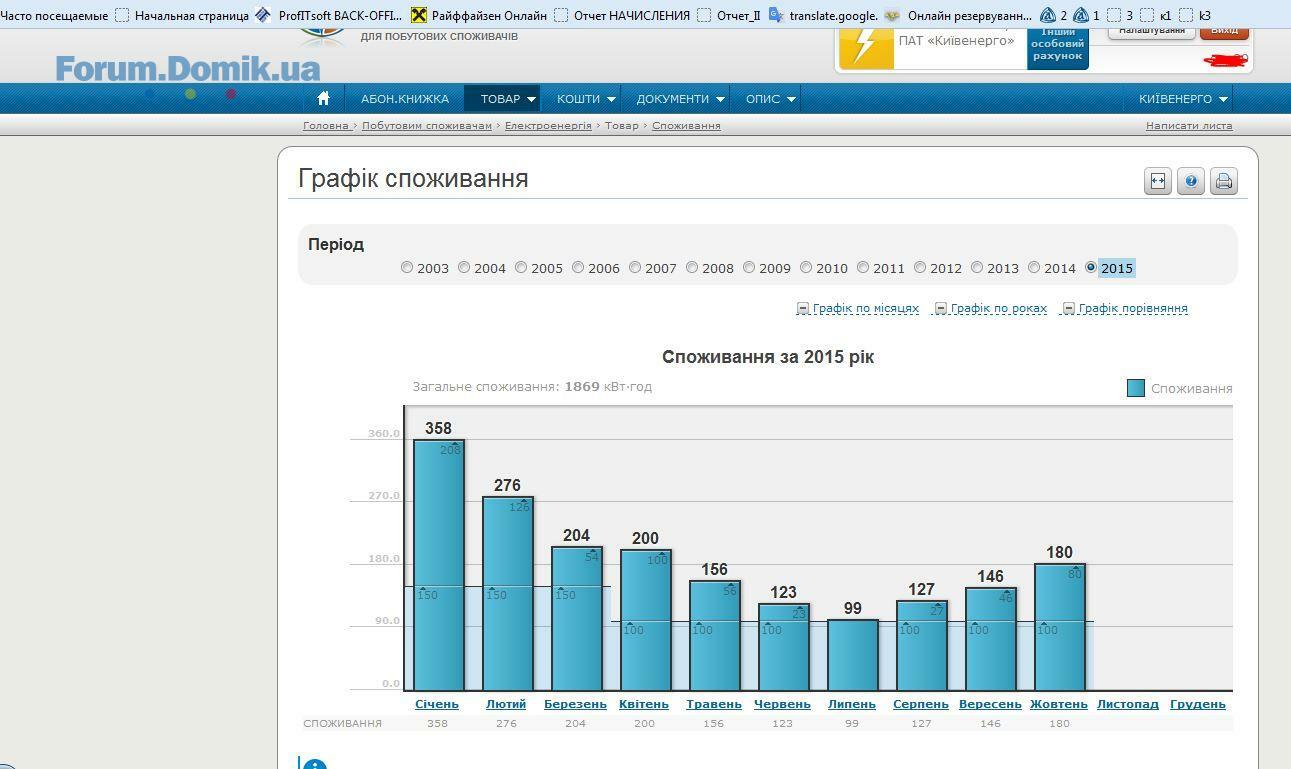Collapse the Графік по місяцях section

coord(802,308)
